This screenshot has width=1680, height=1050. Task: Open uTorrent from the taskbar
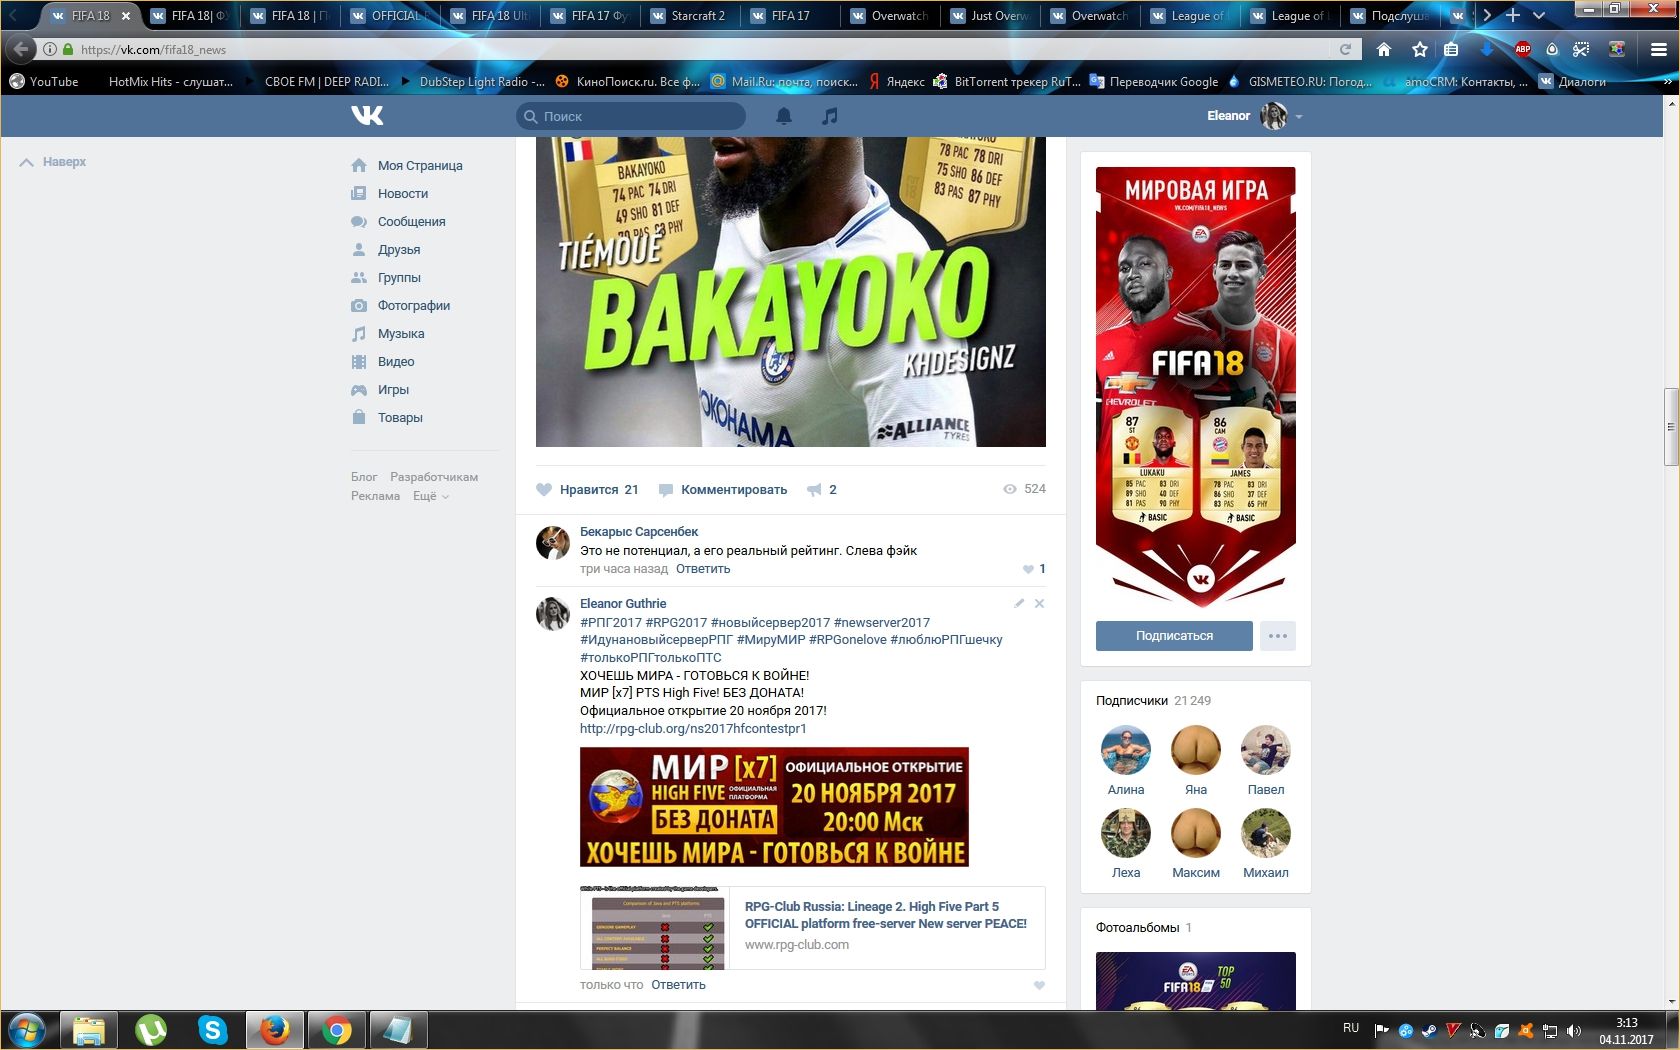pyautogui.click(x=151, y=1029)
